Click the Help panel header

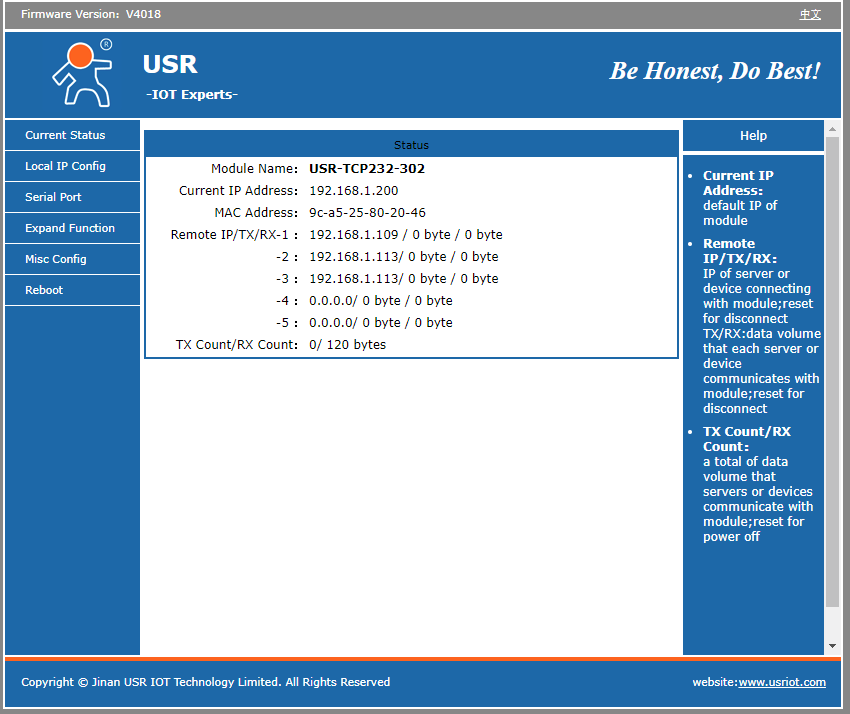(x=753, y=135)
